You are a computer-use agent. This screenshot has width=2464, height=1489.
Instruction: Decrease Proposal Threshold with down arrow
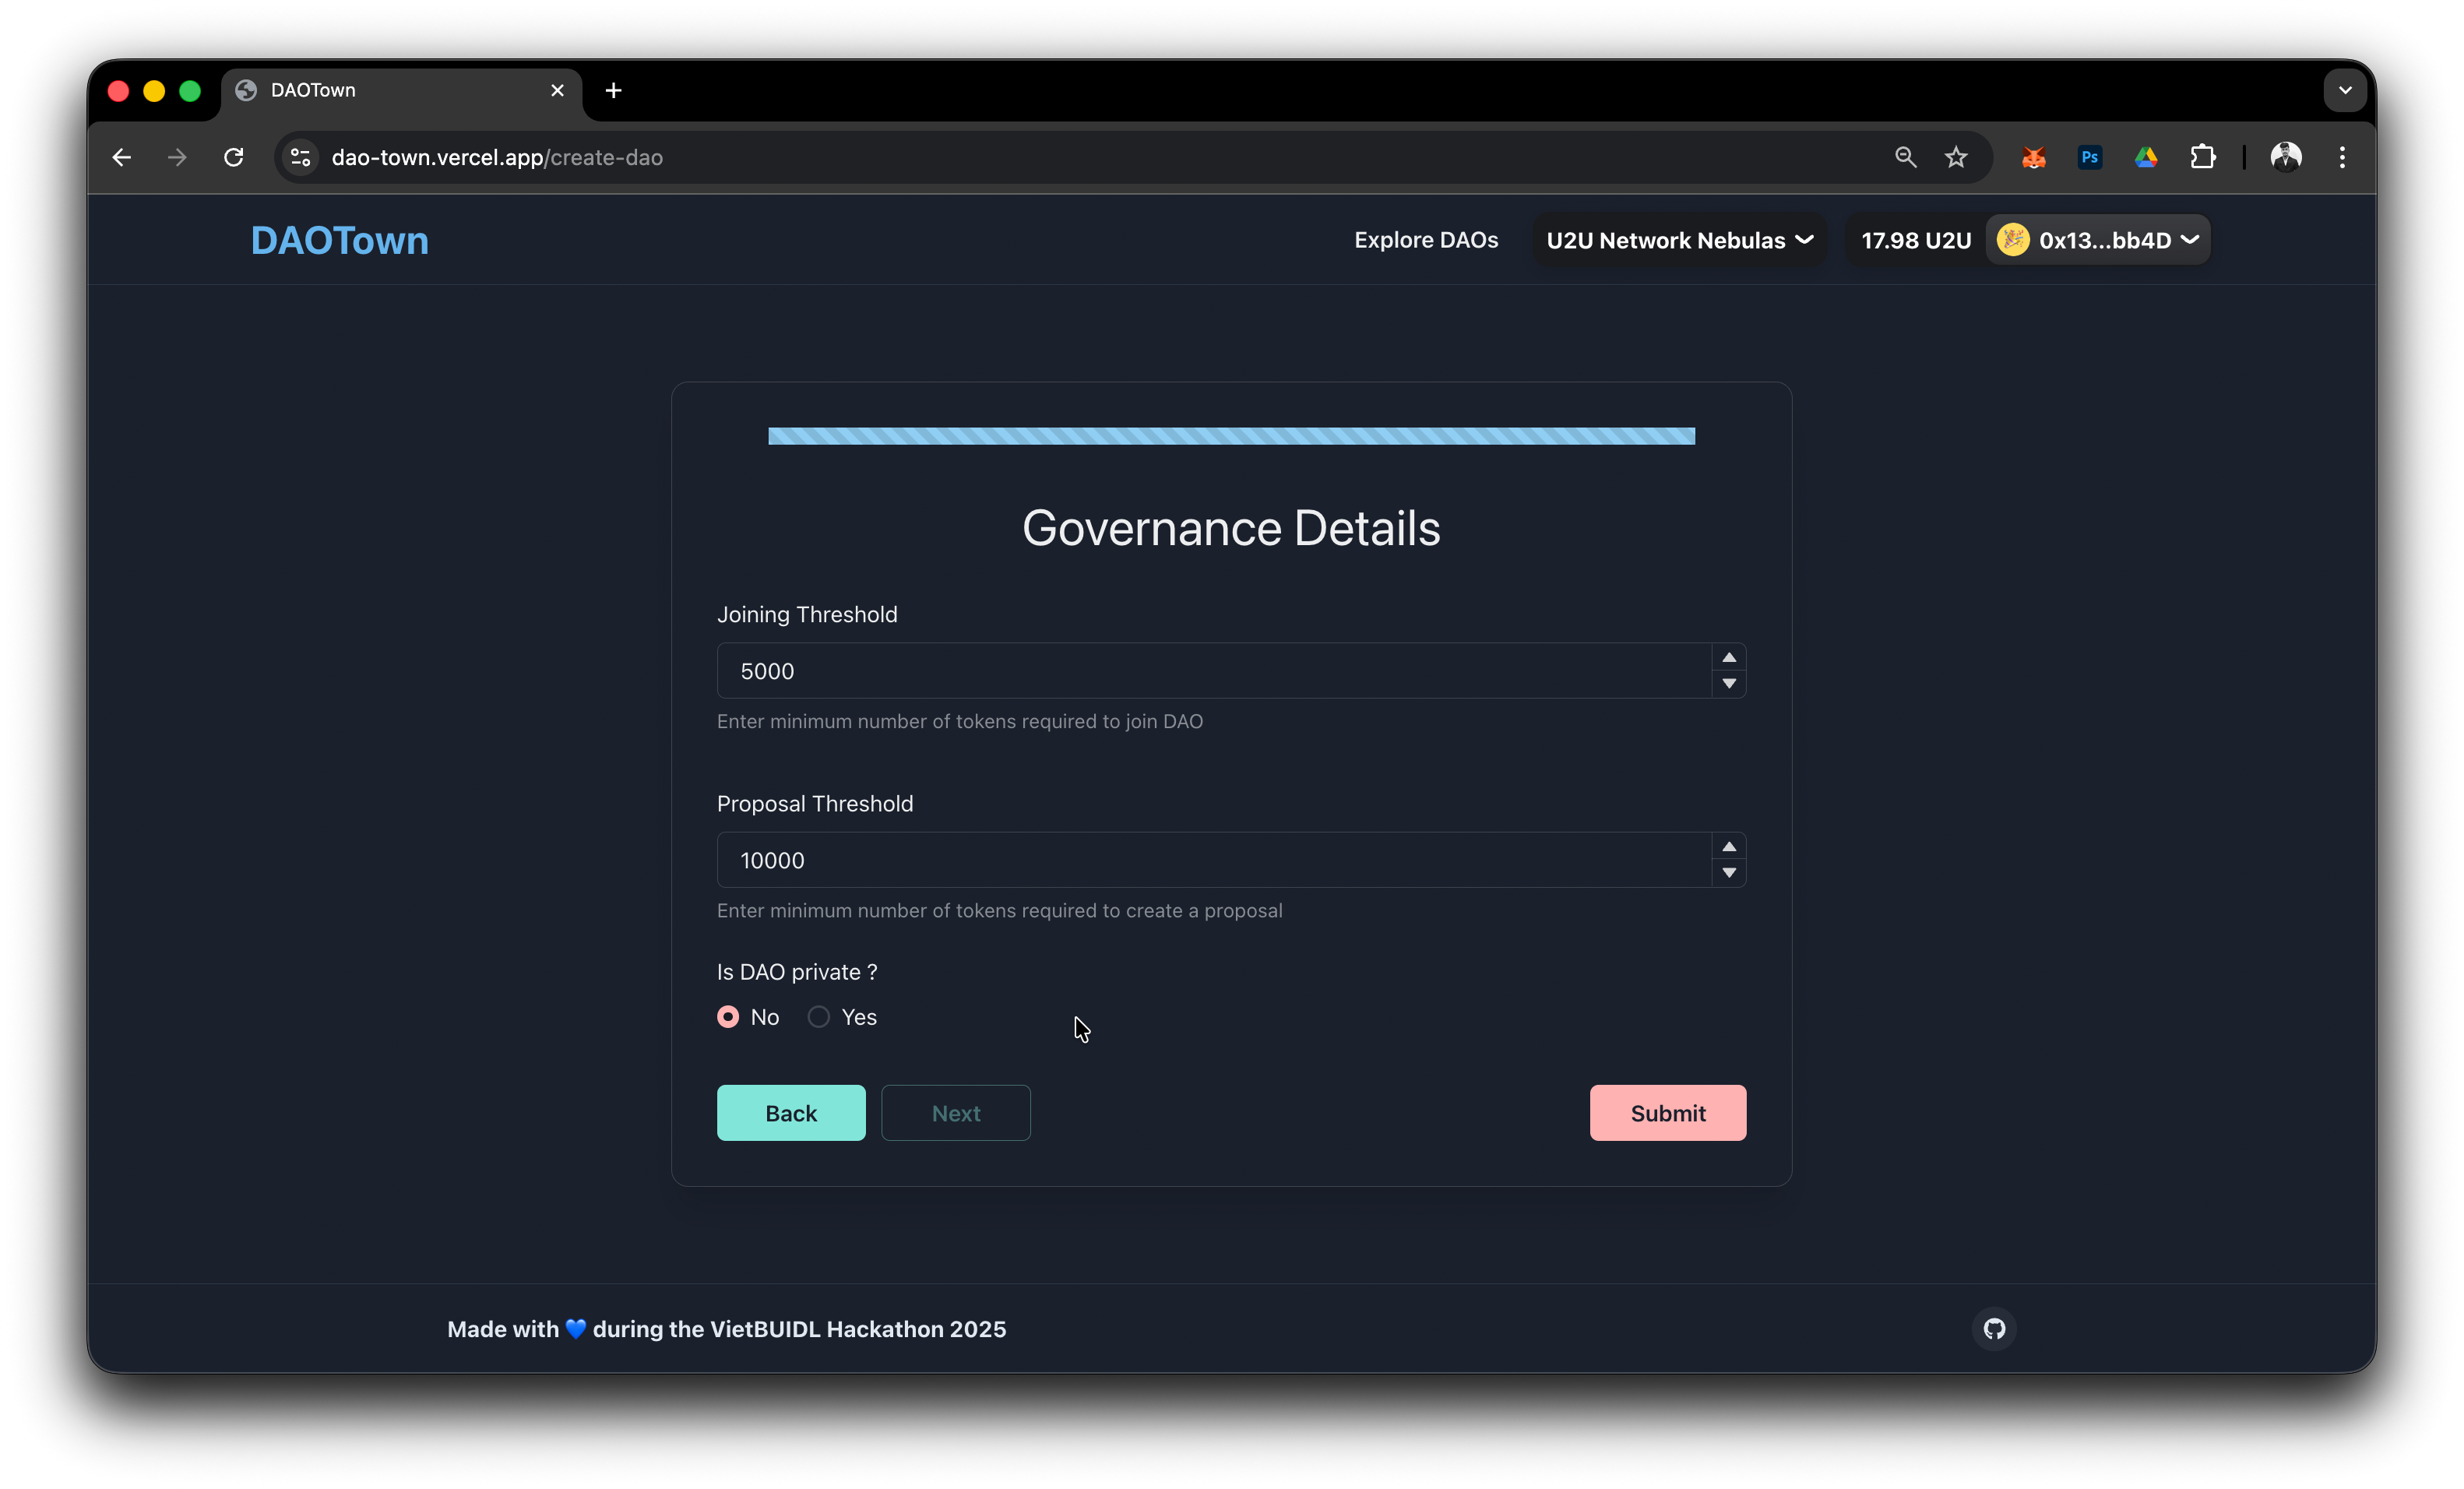point(1729,873)
